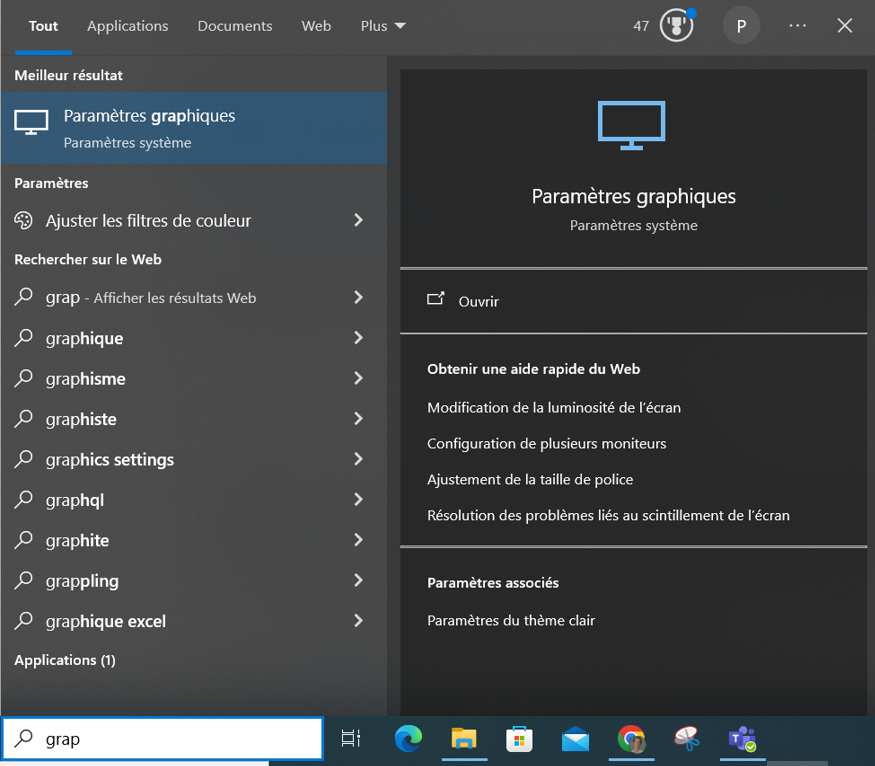Open the rewards trophy badge icon
Viewport: 875px width, 766px height.
click(677, 26)
